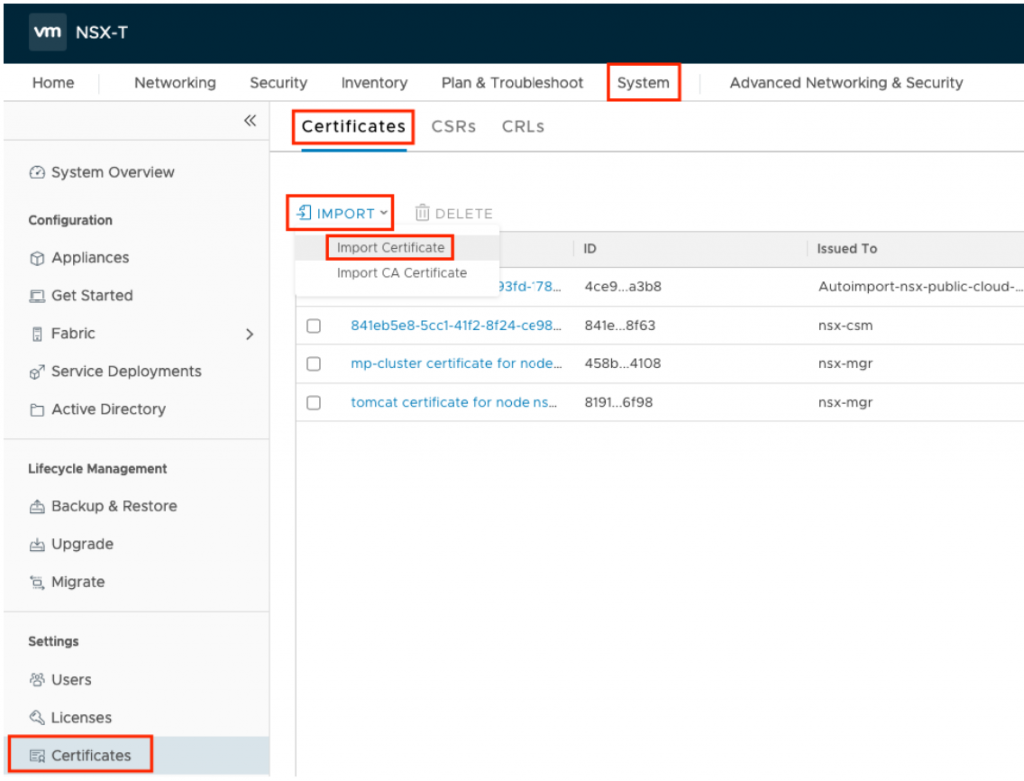1024x781 pixels.
Task: Expand the Fabric submenu chevron
Action: tap(249, 334)
